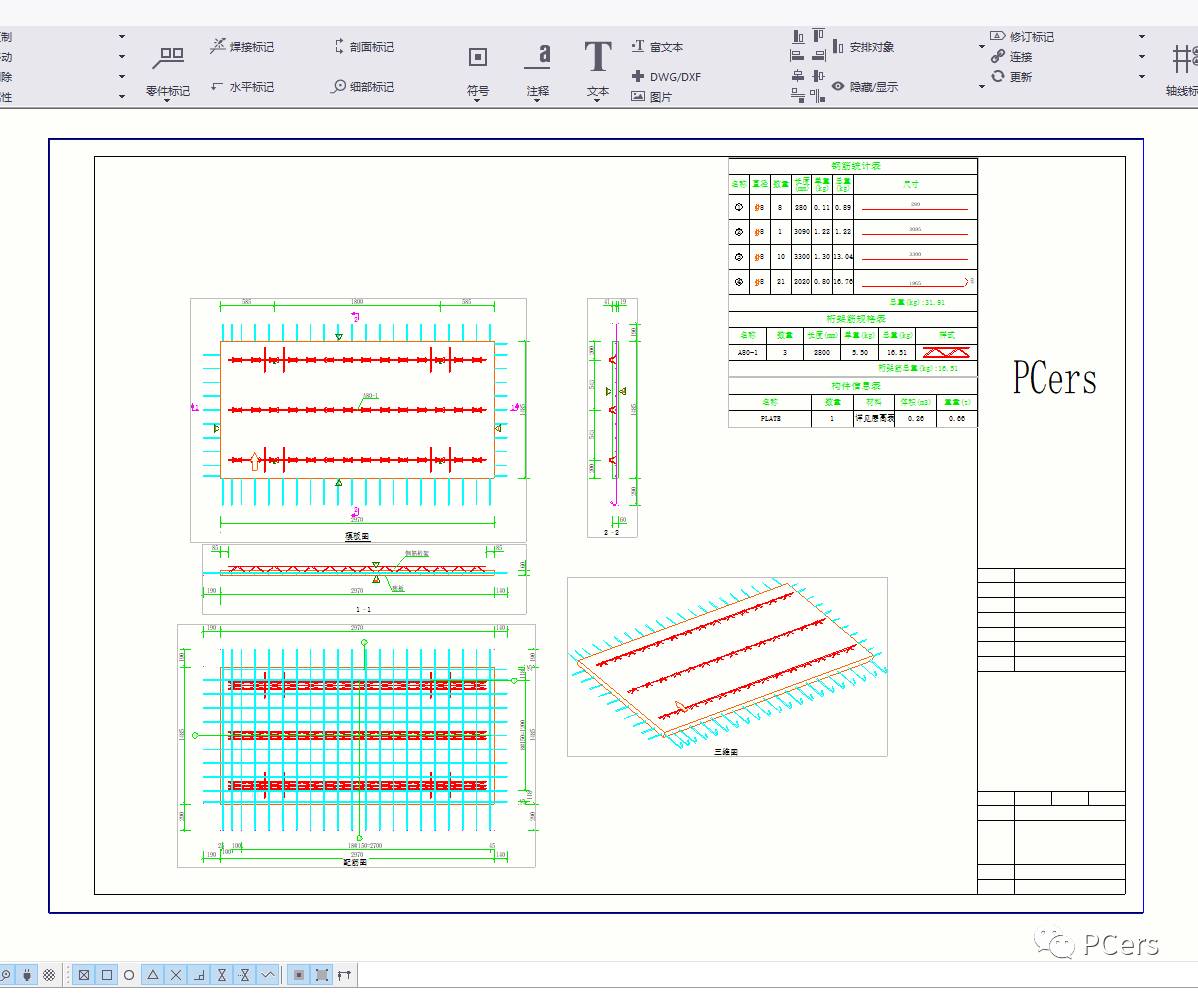This screenshot has height=993, width=1198.
Task: Select the 零件标记 part mark tool
Action: click(x=167, y=58)
